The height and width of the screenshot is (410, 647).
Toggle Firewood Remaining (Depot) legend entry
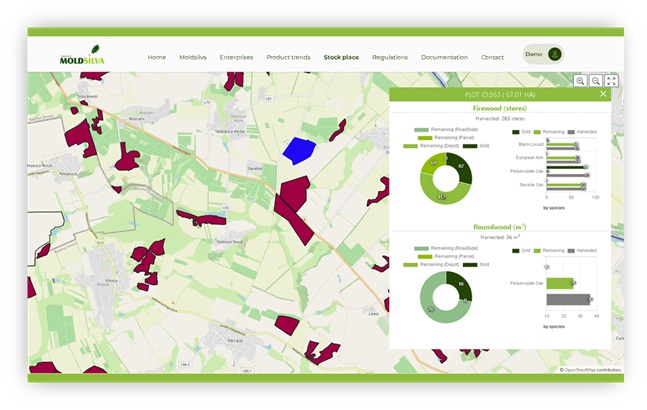tap(431, 146)
